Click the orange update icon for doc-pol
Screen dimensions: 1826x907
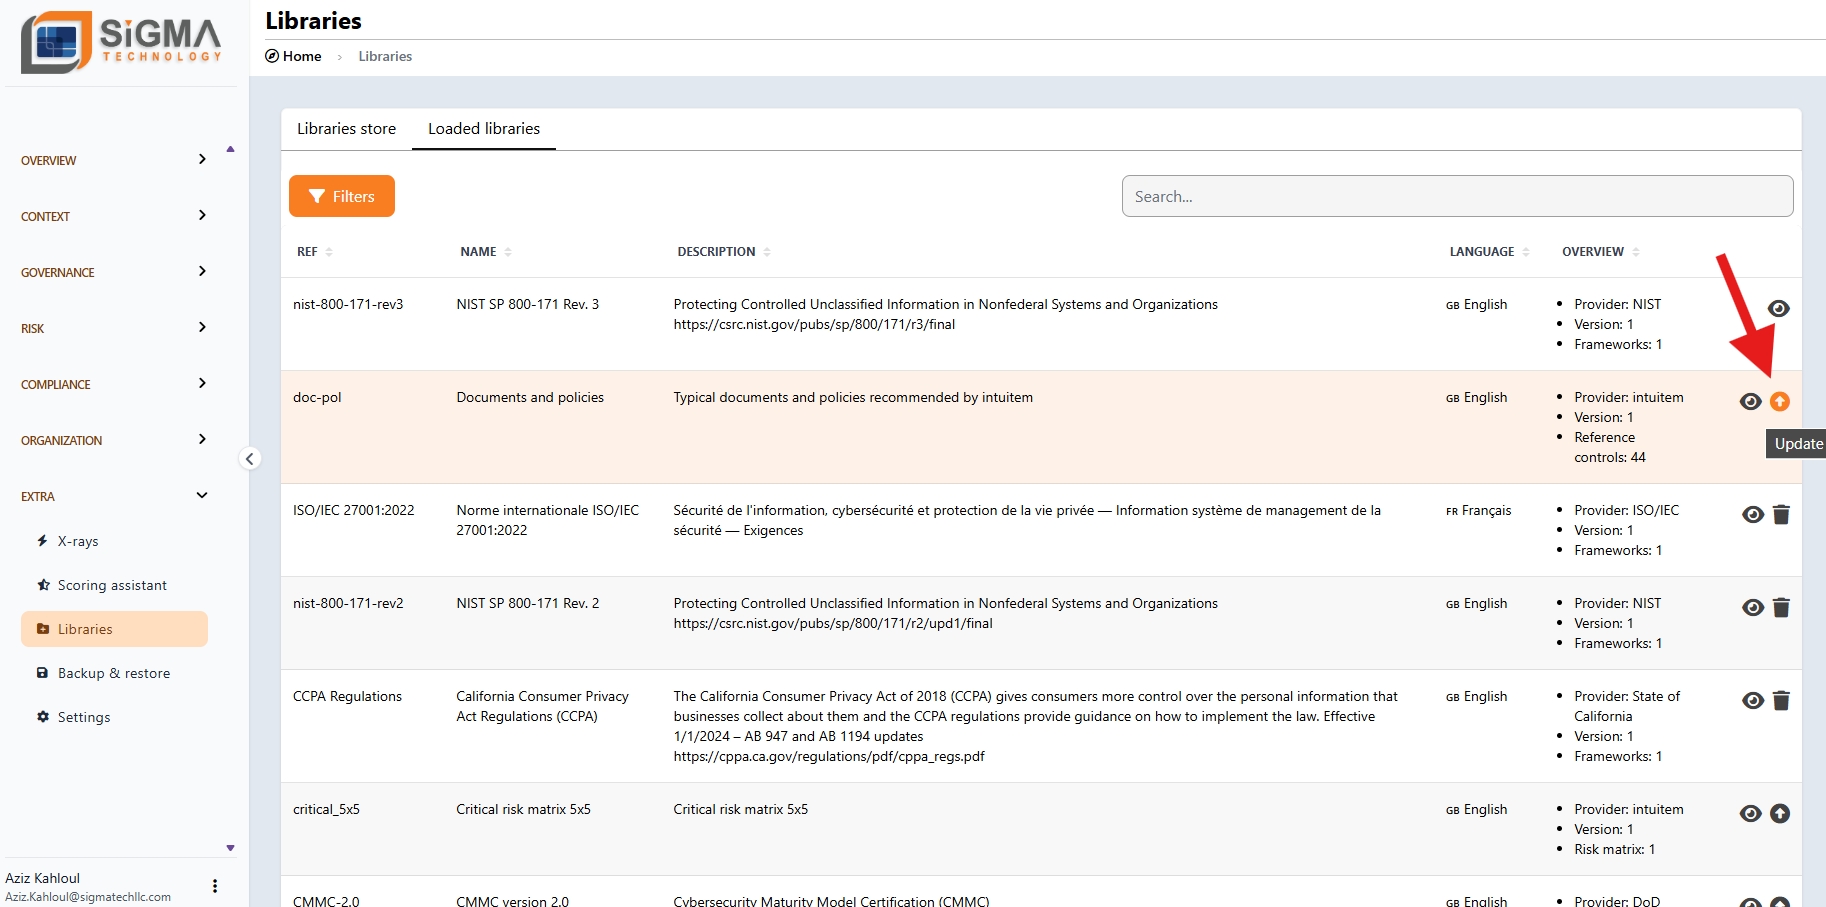coord(1779,401)
